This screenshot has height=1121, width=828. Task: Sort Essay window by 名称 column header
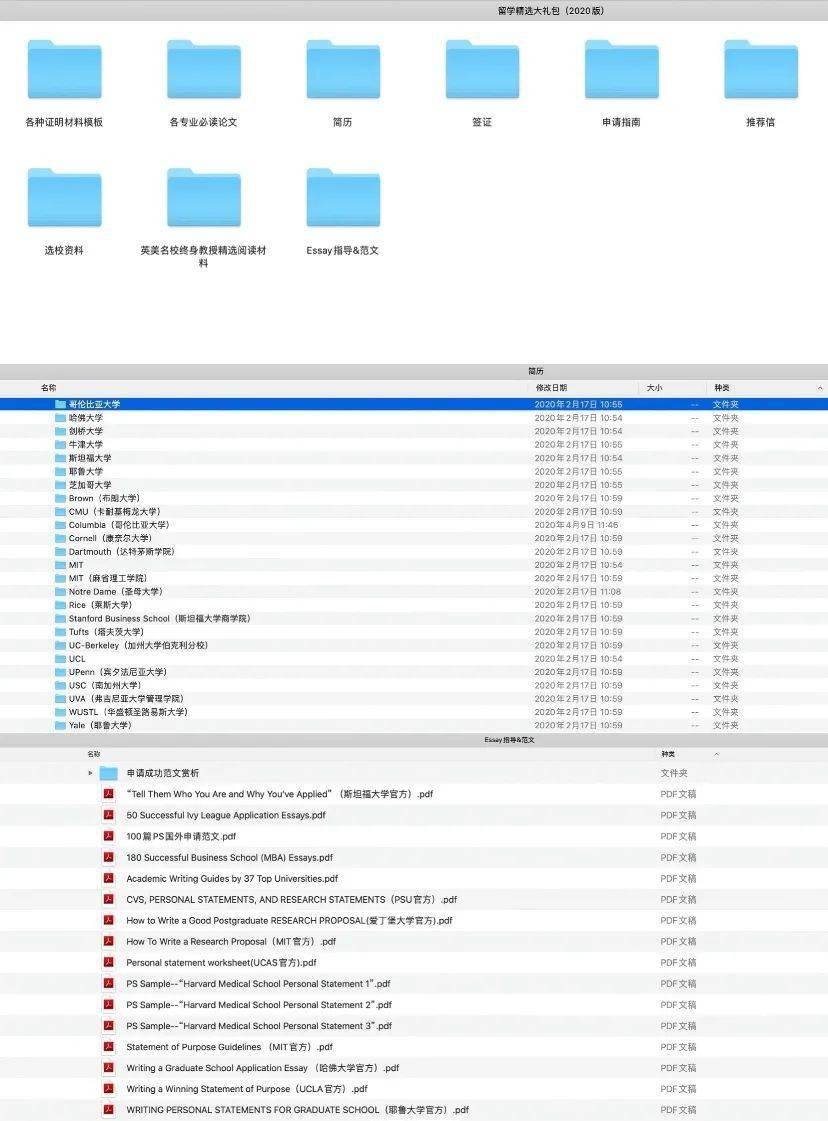[94, 754]
